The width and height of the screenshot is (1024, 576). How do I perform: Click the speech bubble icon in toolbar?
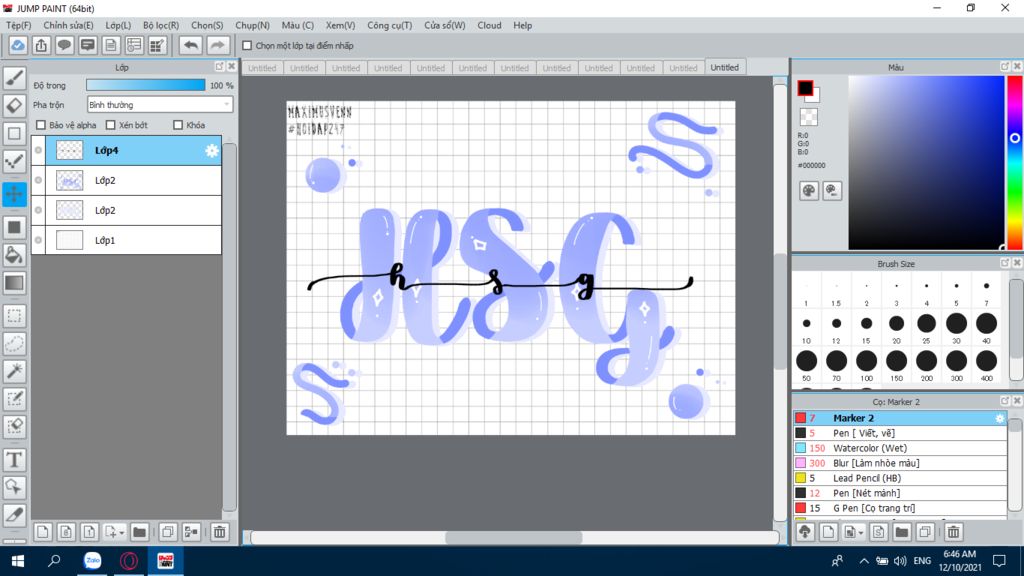coord(64,45)
